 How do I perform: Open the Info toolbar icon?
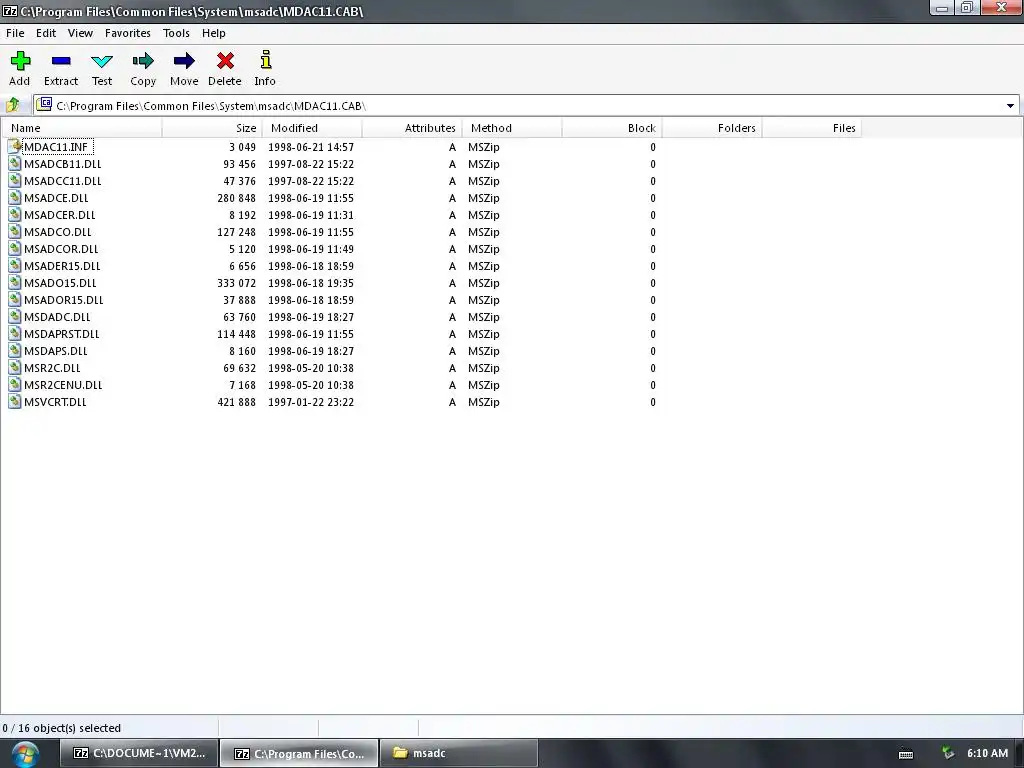(265, 59)
